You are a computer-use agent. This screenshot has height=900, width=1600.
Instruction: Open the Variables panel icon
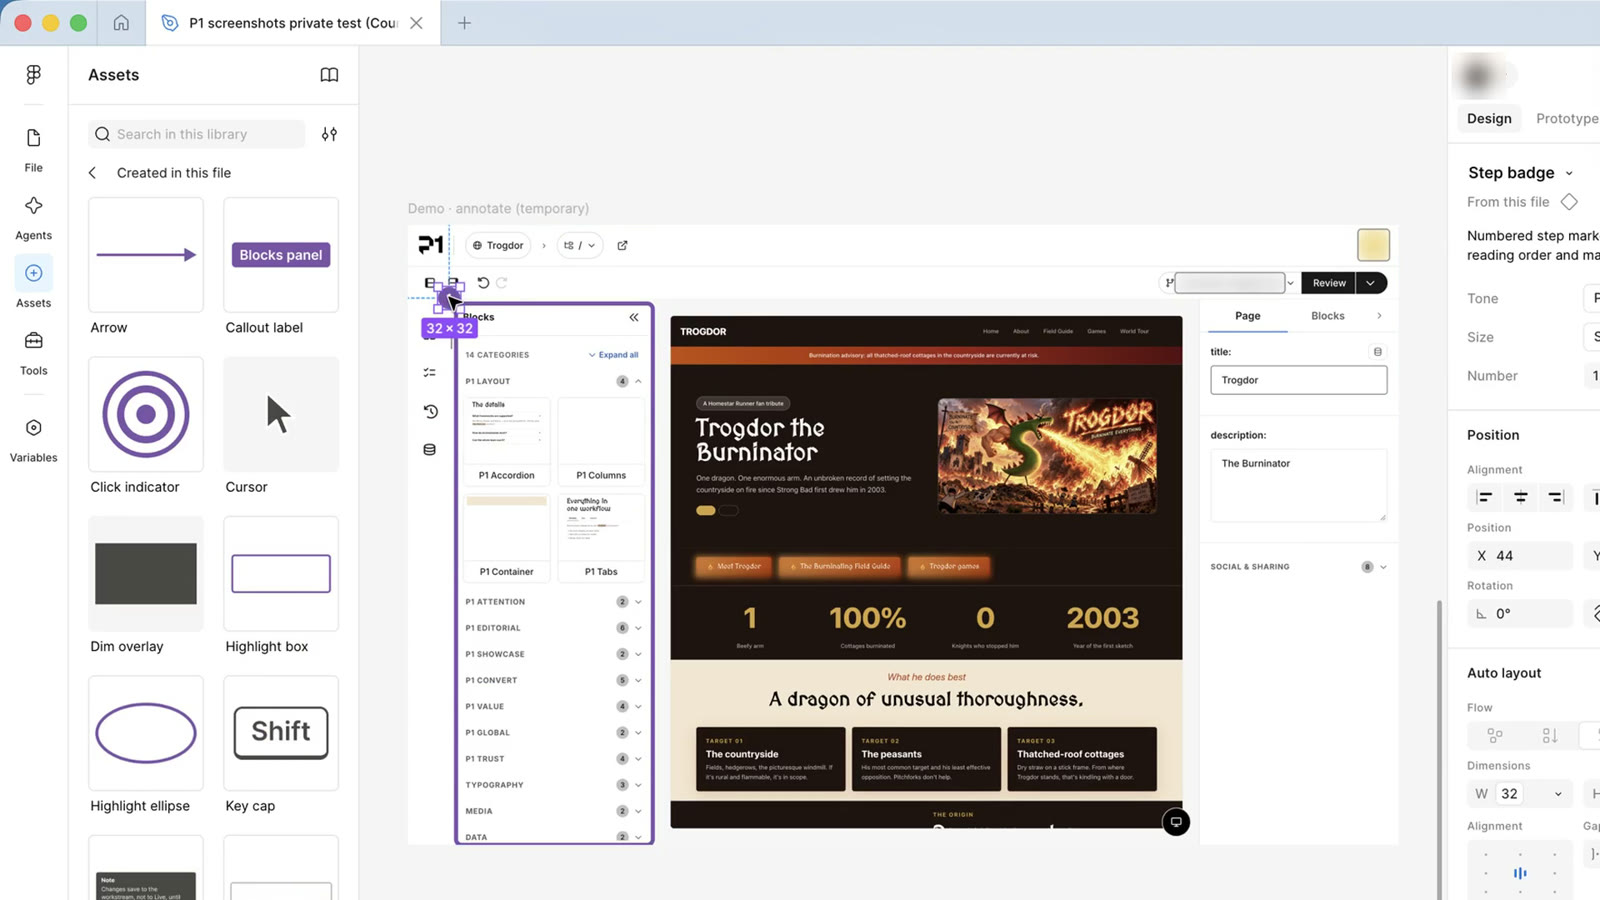34,439
